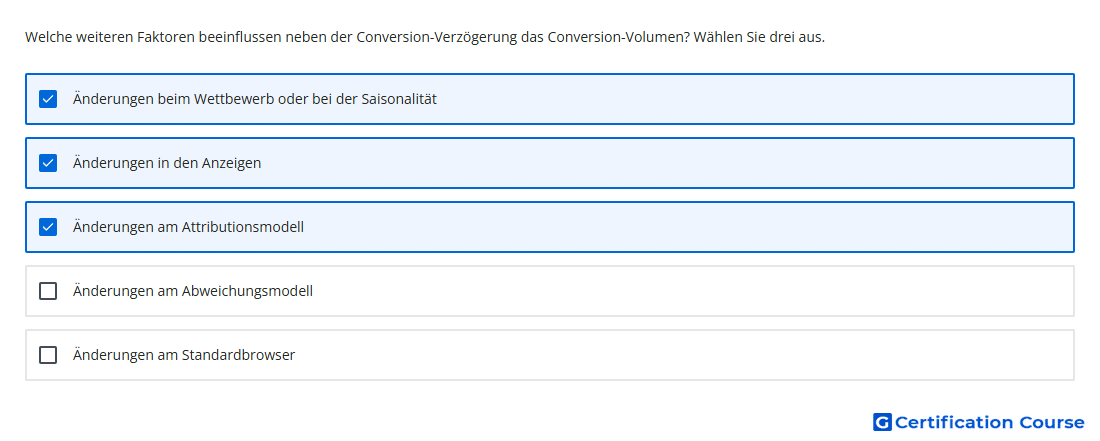Tick the Standardbrowser checkbox

click(48, 355)
